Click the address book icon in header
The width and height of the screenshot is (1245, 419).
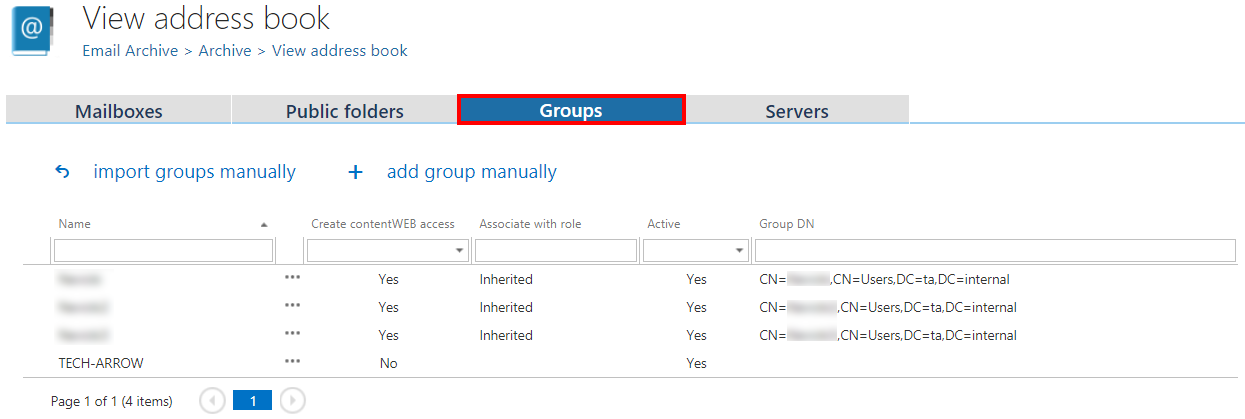(32, 31)
